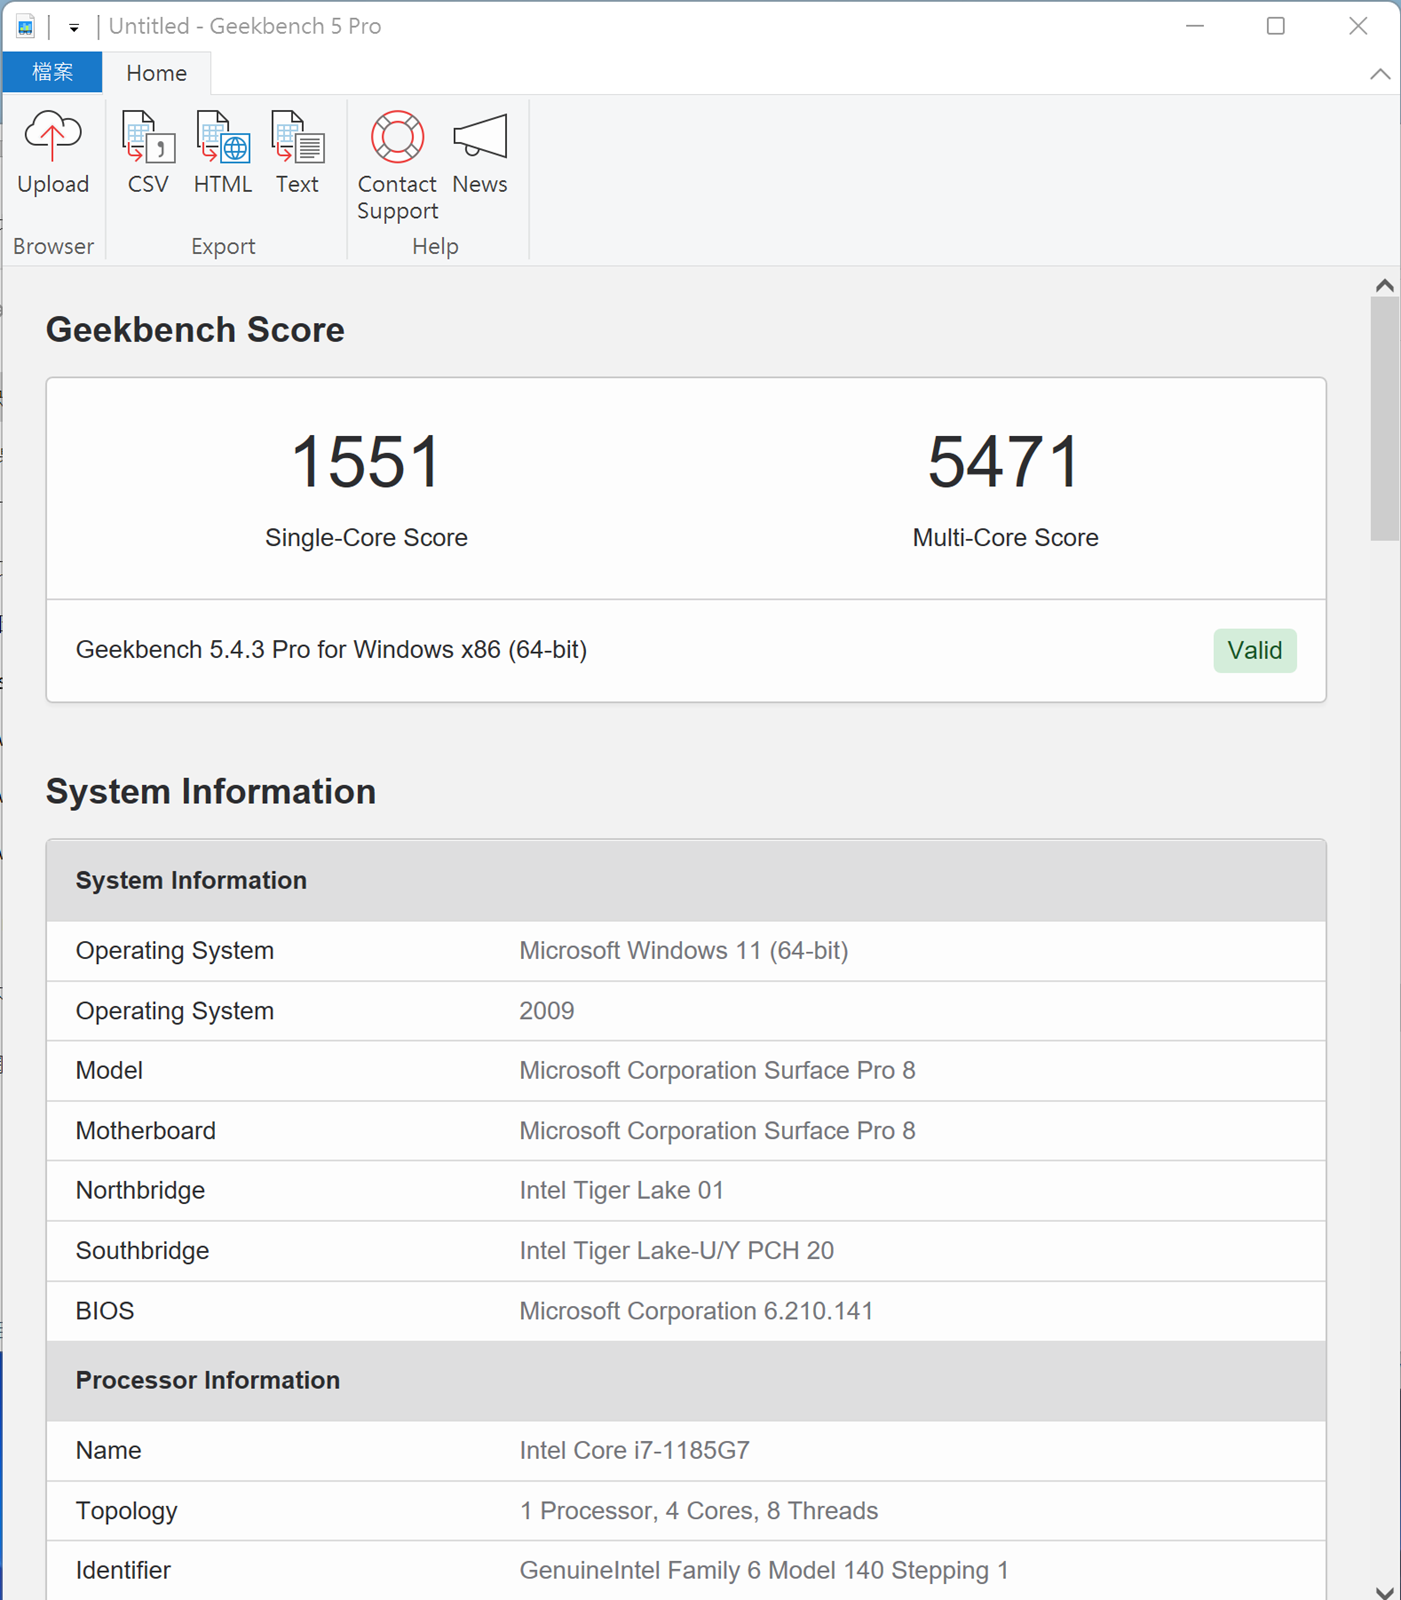Collapse the ribbon with the chevron
This screenshot has height=1600, width=1401.
pyautogui.click(x=1380, y=74)
